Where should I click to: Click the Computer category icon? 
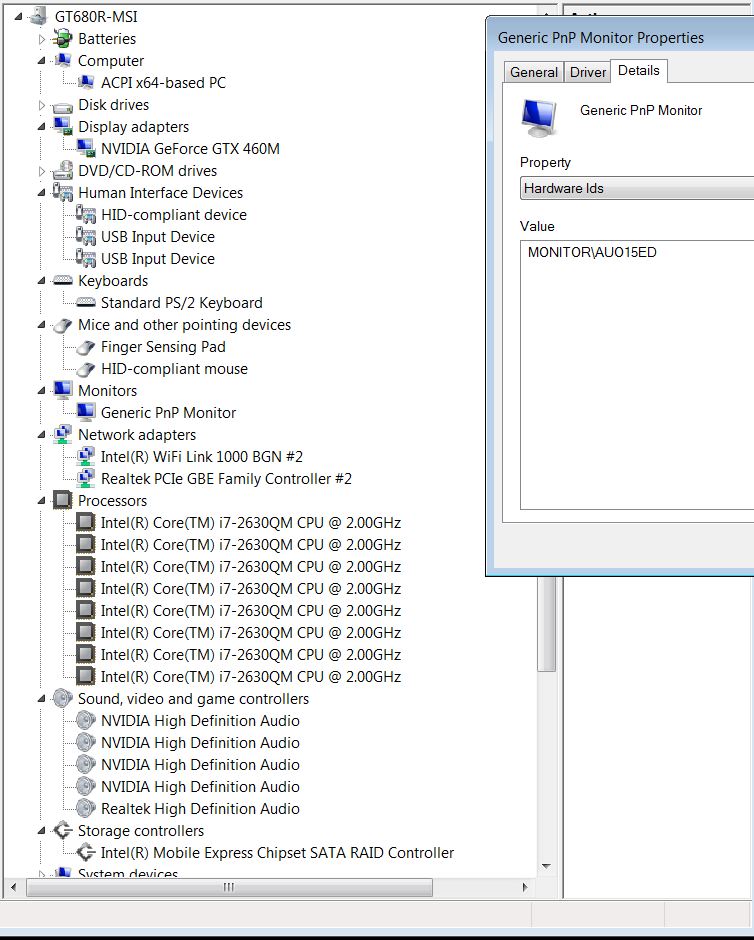click(62, 61)
